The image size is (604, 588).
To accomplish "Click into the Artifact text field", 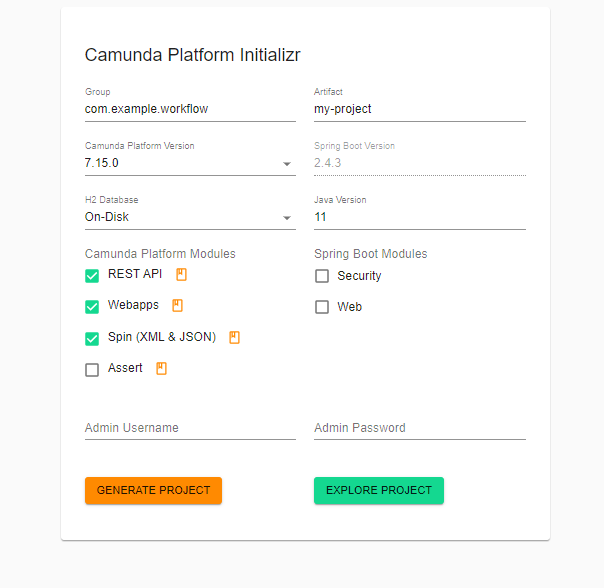I will (419, 109).
